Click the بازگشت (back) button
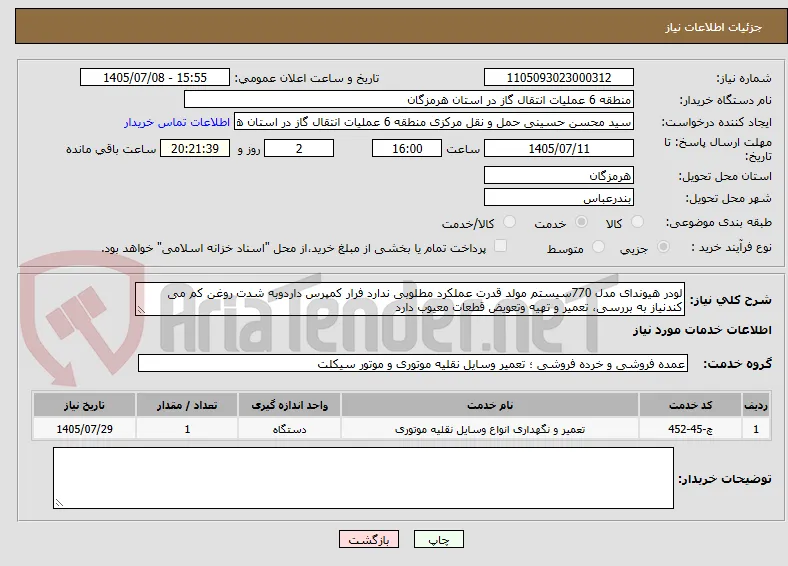This screenshot has width=788, height=566. (x=369, y=539)
